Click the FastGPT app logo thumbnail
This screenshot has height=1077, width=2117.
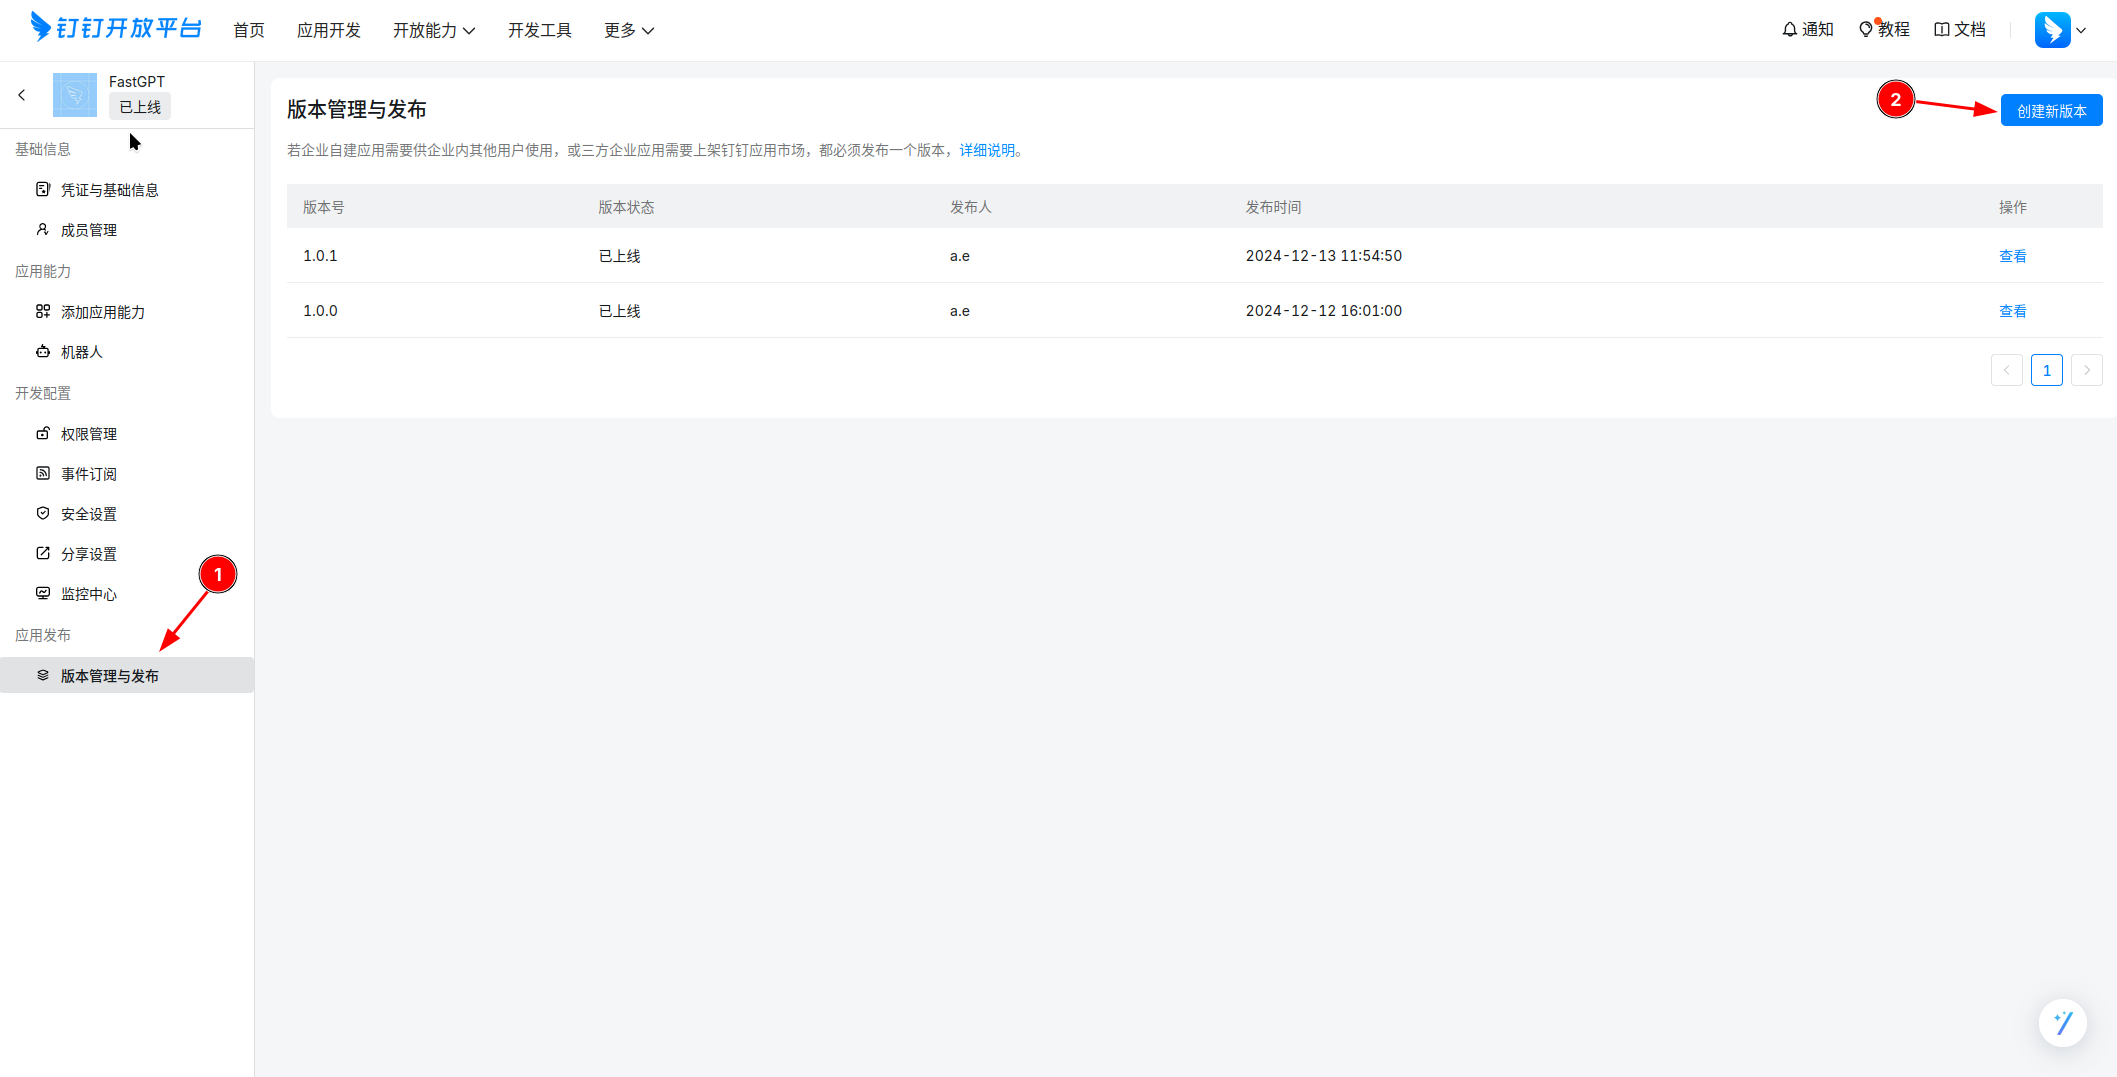(75, 95)
